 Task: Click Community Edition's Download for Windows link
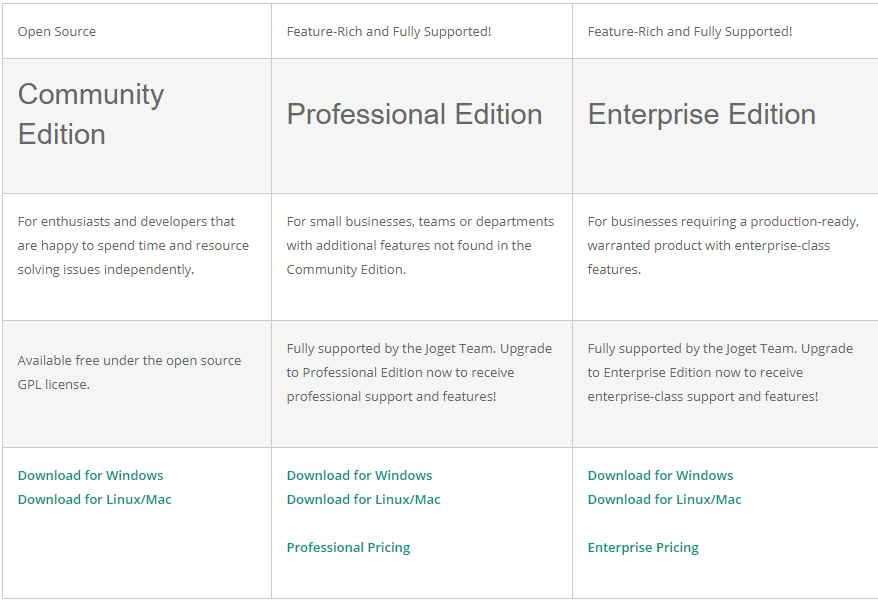pyautogui.click(x=90, y=475)
